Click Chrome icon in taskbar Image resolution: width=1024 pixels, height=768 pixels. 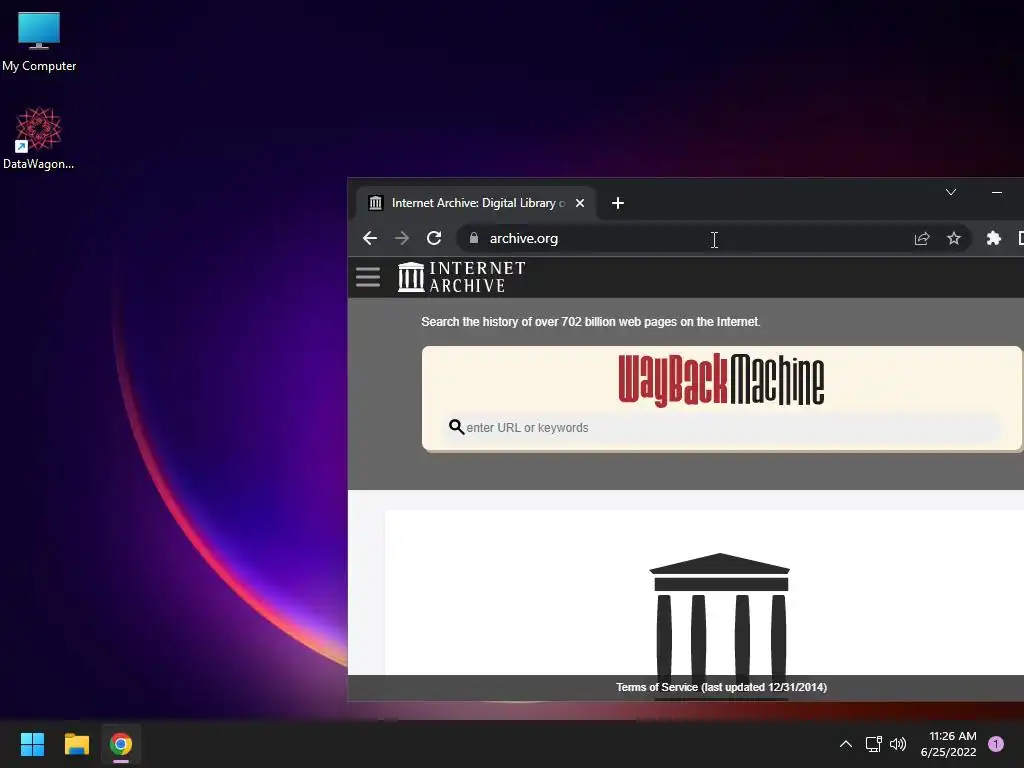click(121, 744)
